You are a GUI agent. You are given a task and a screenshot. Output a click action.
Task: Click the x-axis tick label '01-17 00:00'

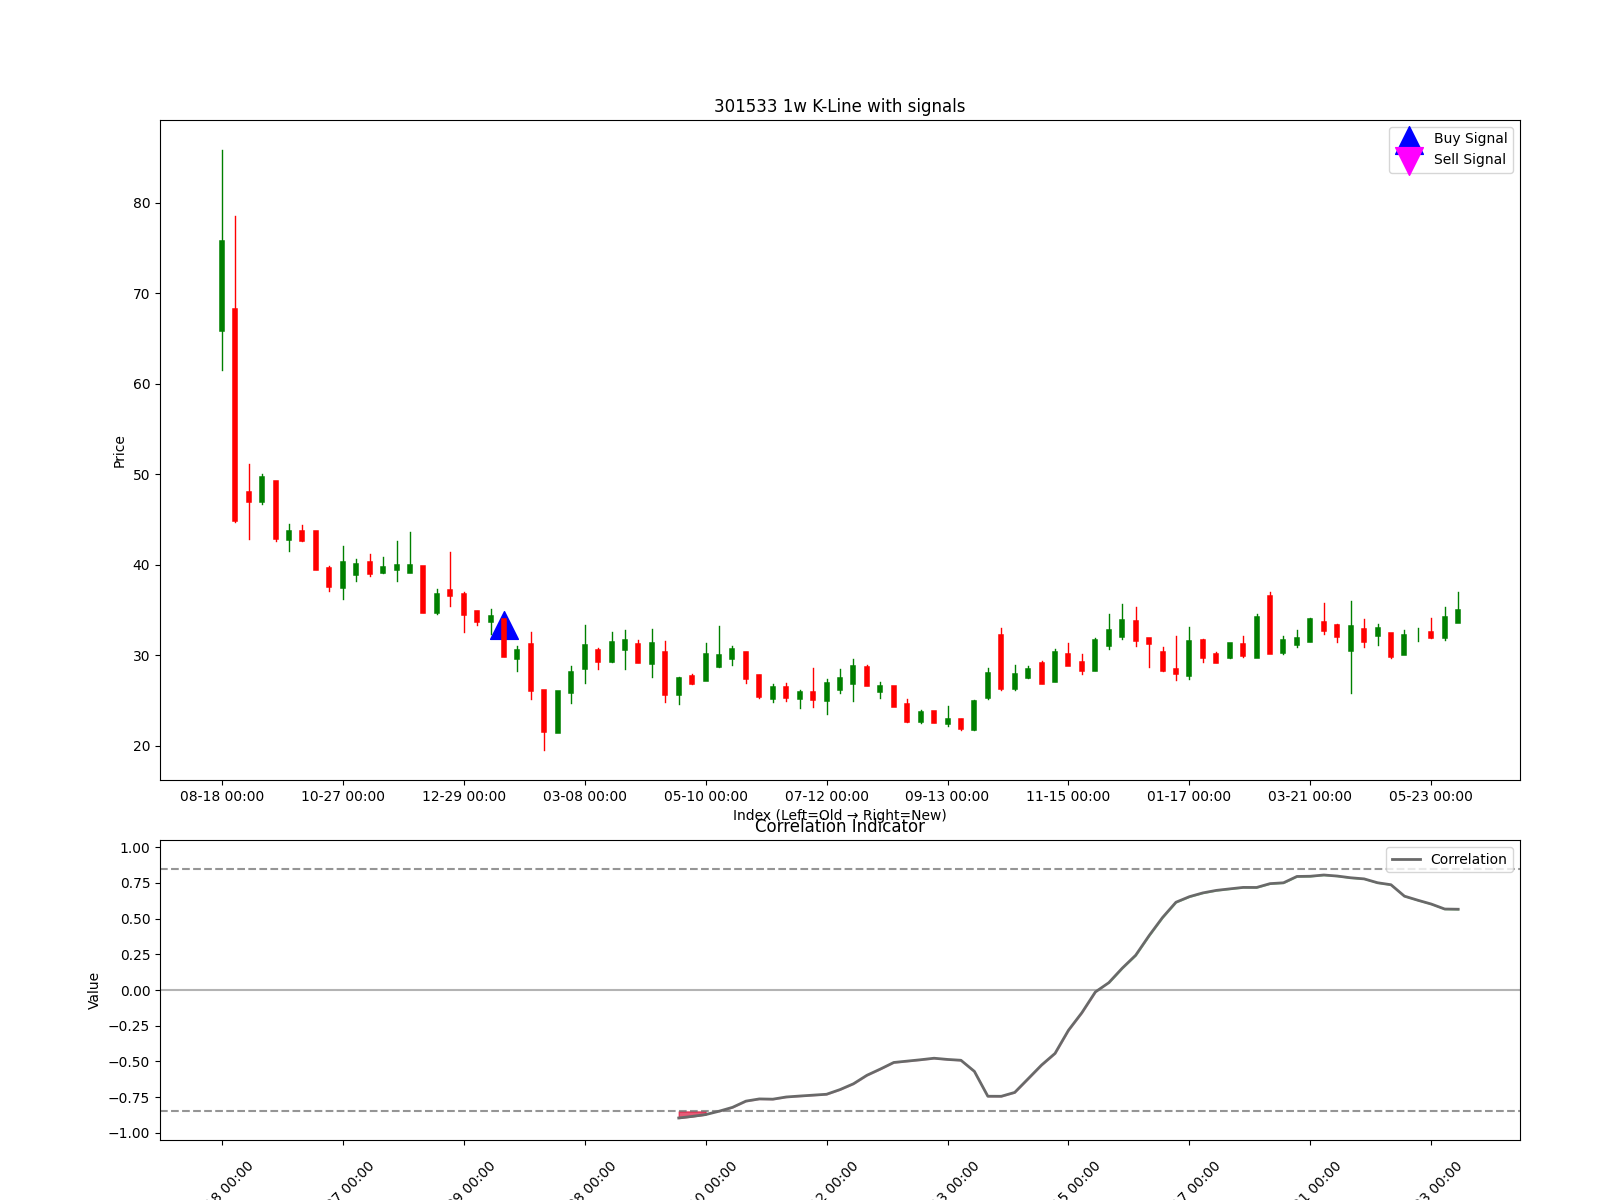[1189, 796]
